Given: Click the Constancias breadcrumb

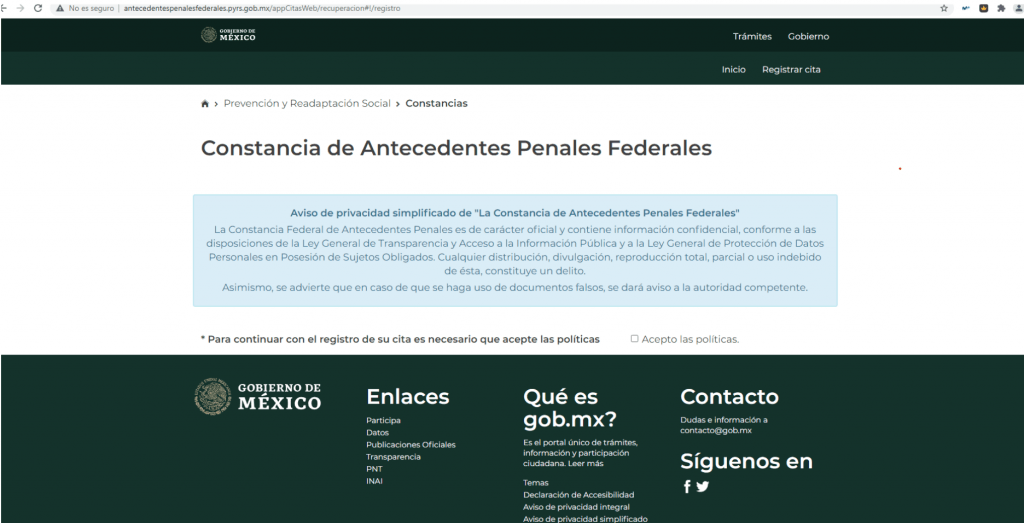Looking at the screenshot, I should (x=436, y=103).
